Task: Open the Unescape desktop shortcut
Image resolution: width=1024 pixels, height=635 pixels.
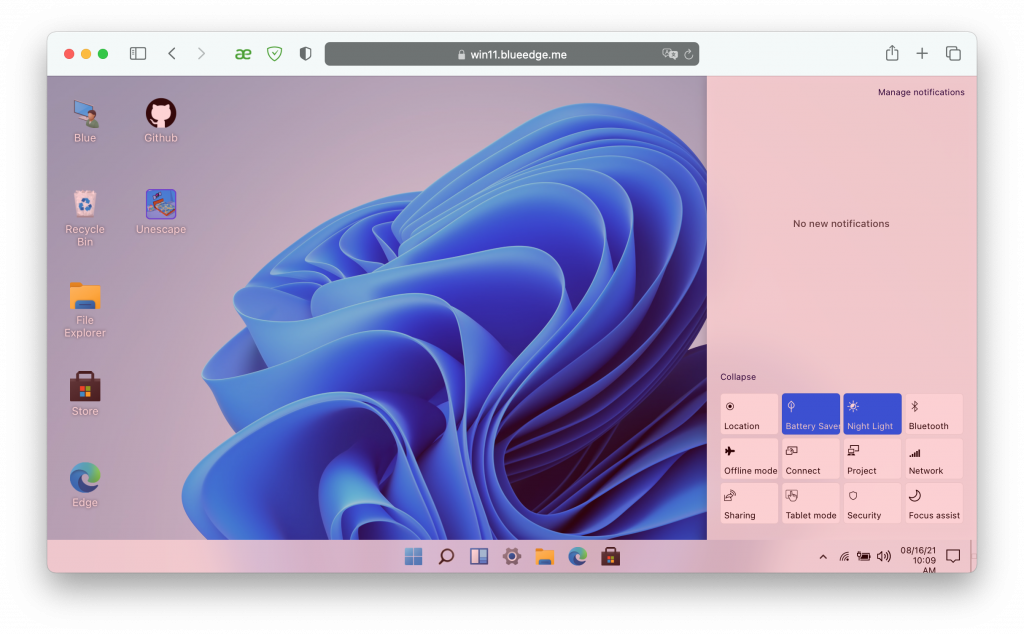Action: 160,206
